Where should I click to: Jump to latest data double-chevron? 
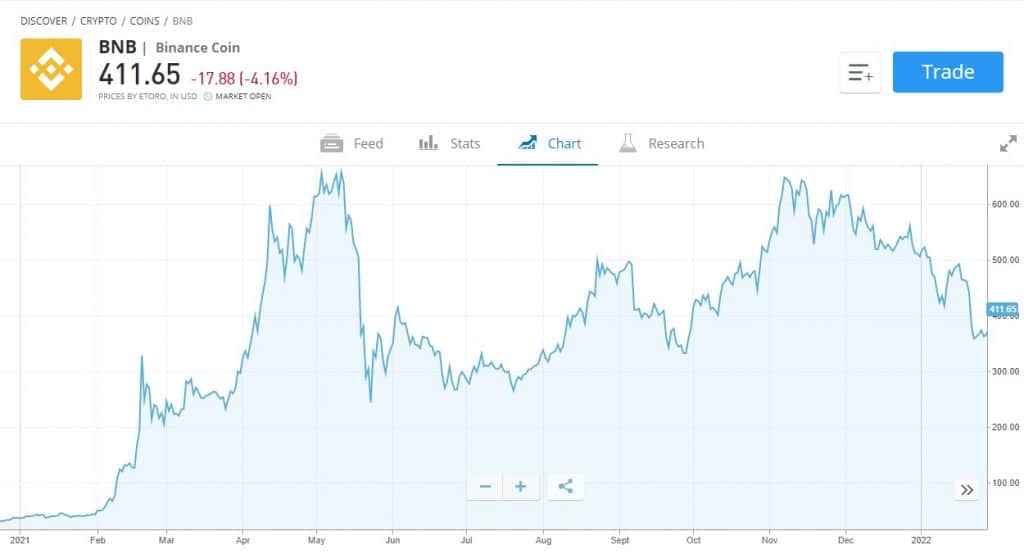pyautogui.click(x=967, y=490)
